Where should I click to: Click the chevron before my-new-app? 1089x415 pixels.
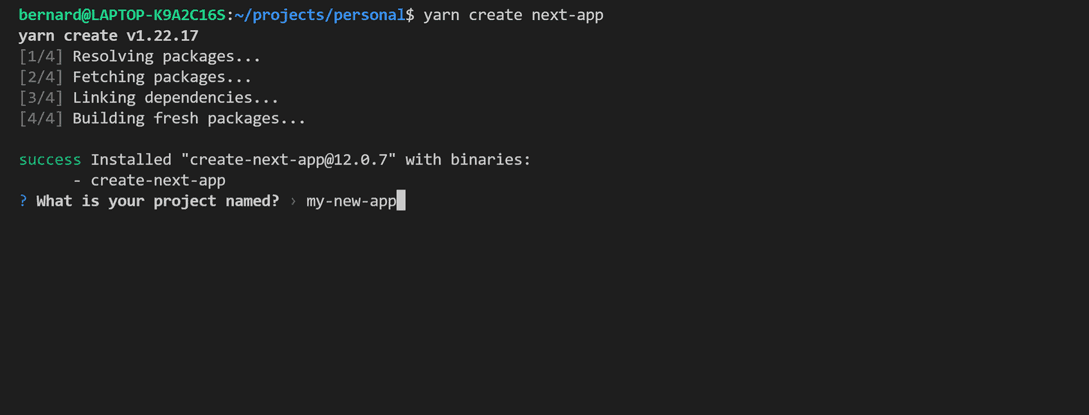[x=293, y=202]
